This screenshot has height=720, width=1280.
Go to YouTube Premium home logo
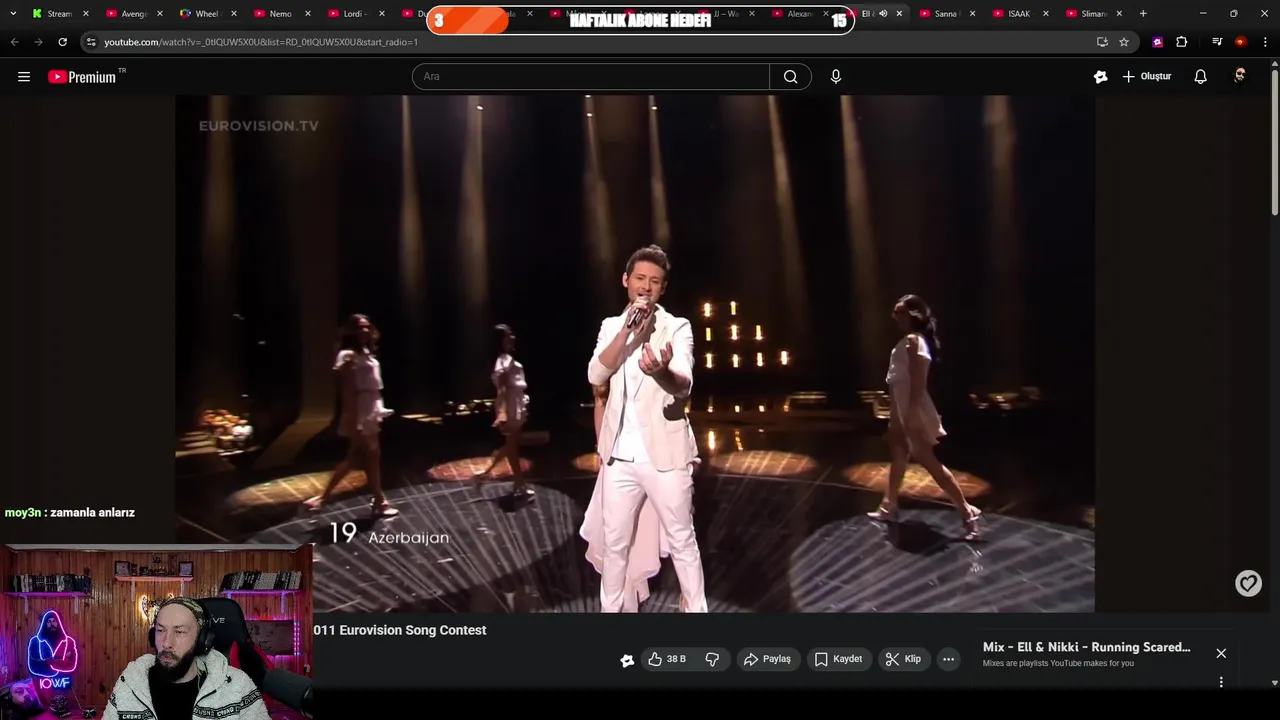(83, 77)
